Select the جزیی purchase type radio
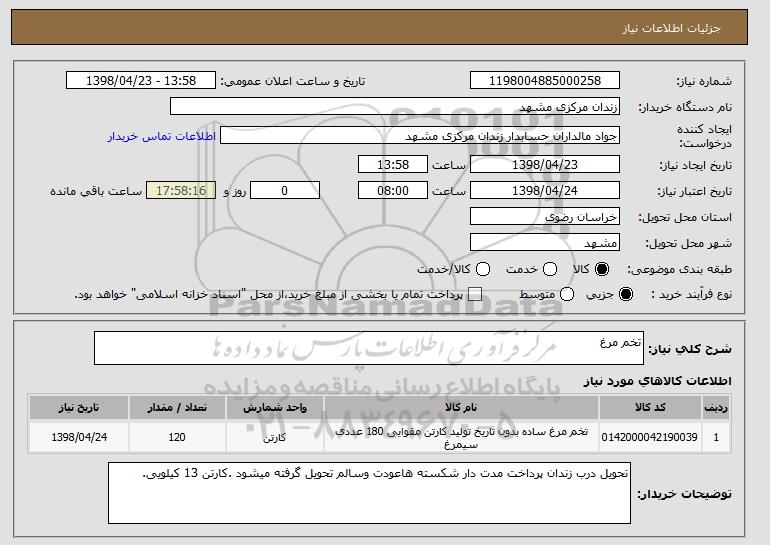Screen dimensions: 770x545 pyautogui.click(x=626, y=294)
